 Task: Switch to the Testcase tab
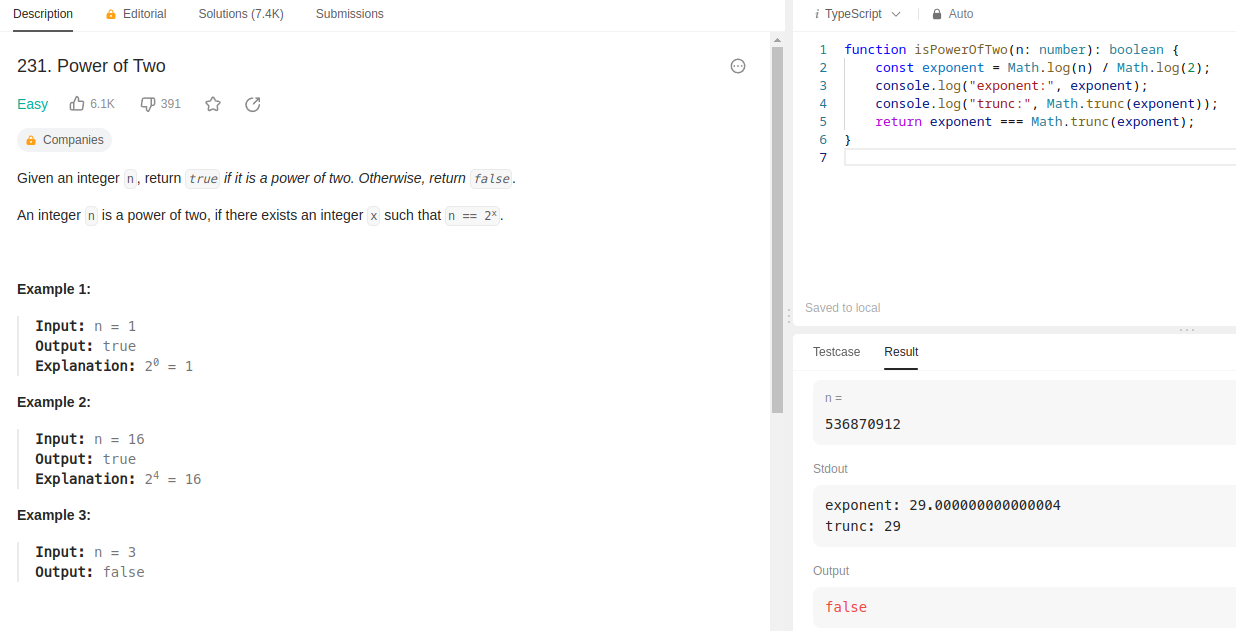(836, 352)
